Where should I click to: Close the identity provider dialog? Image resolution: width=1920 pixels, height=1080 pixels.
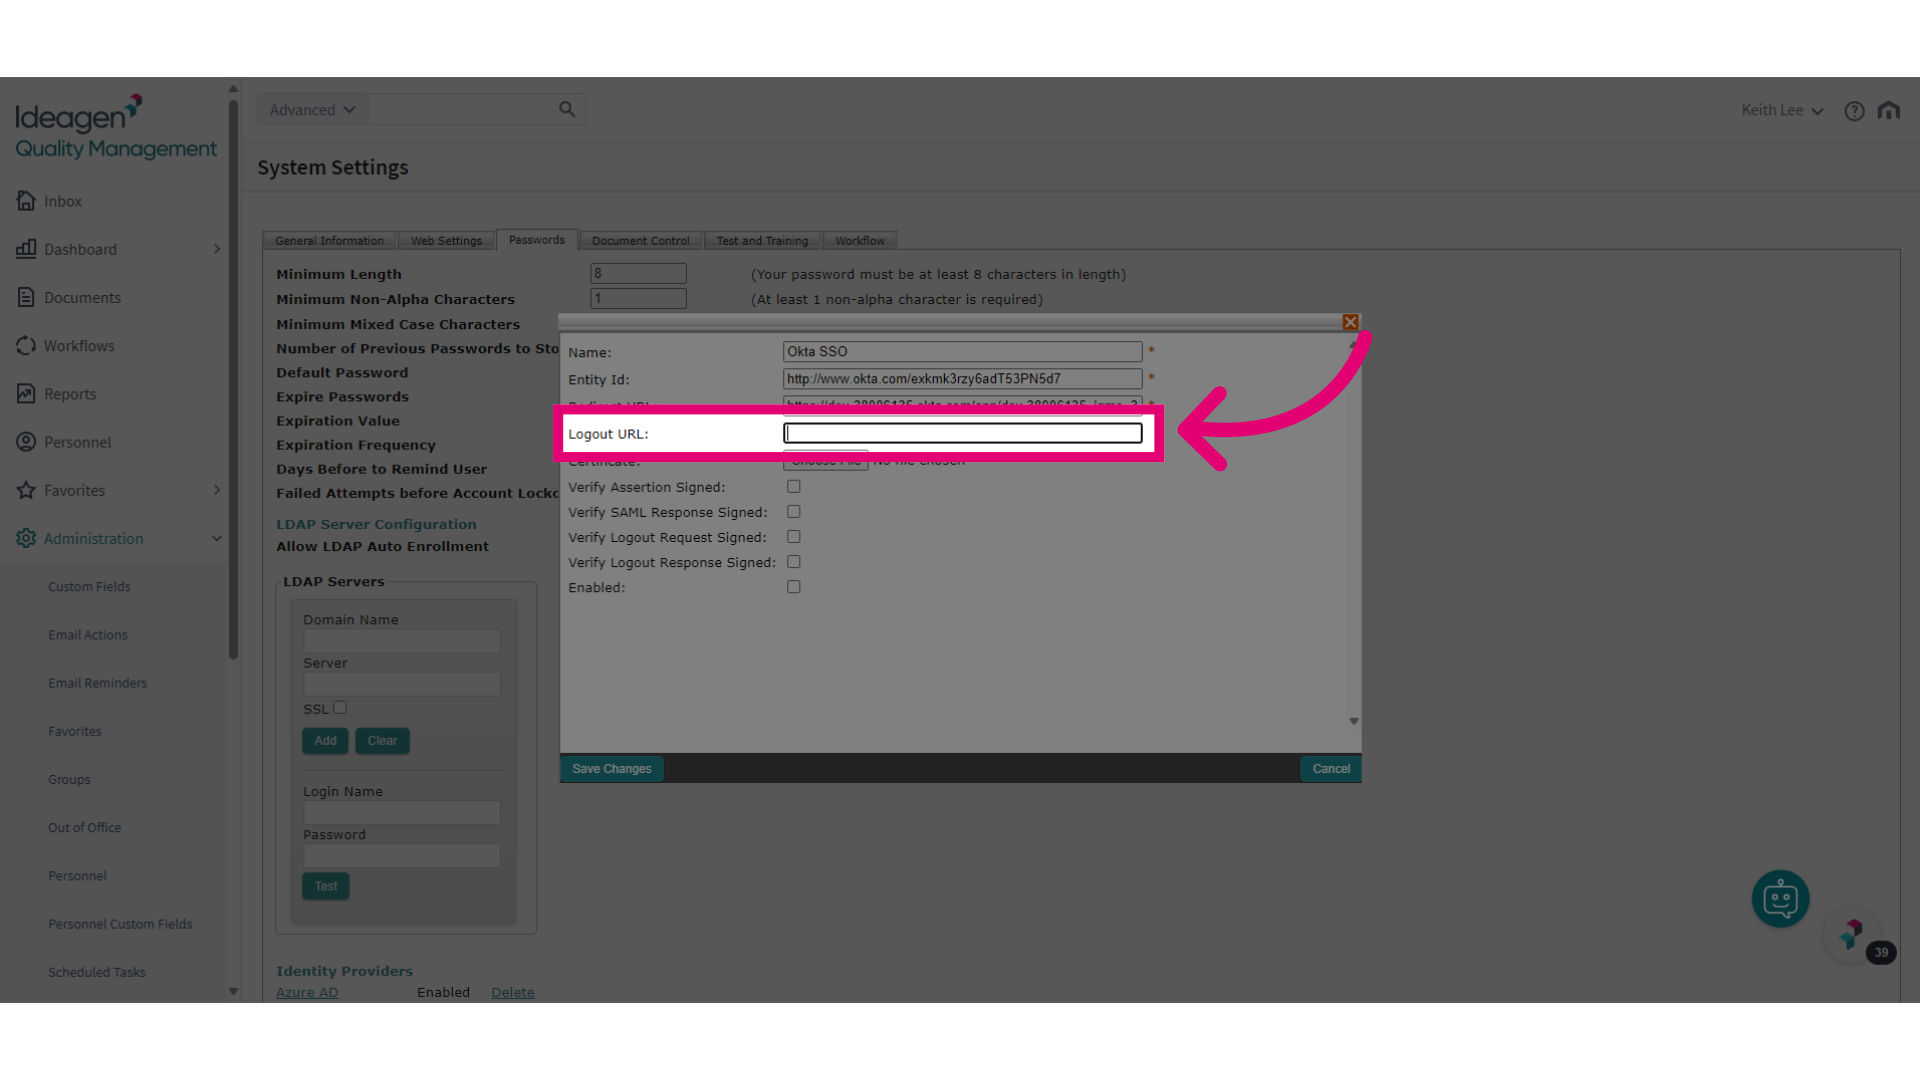point(1350,322)
